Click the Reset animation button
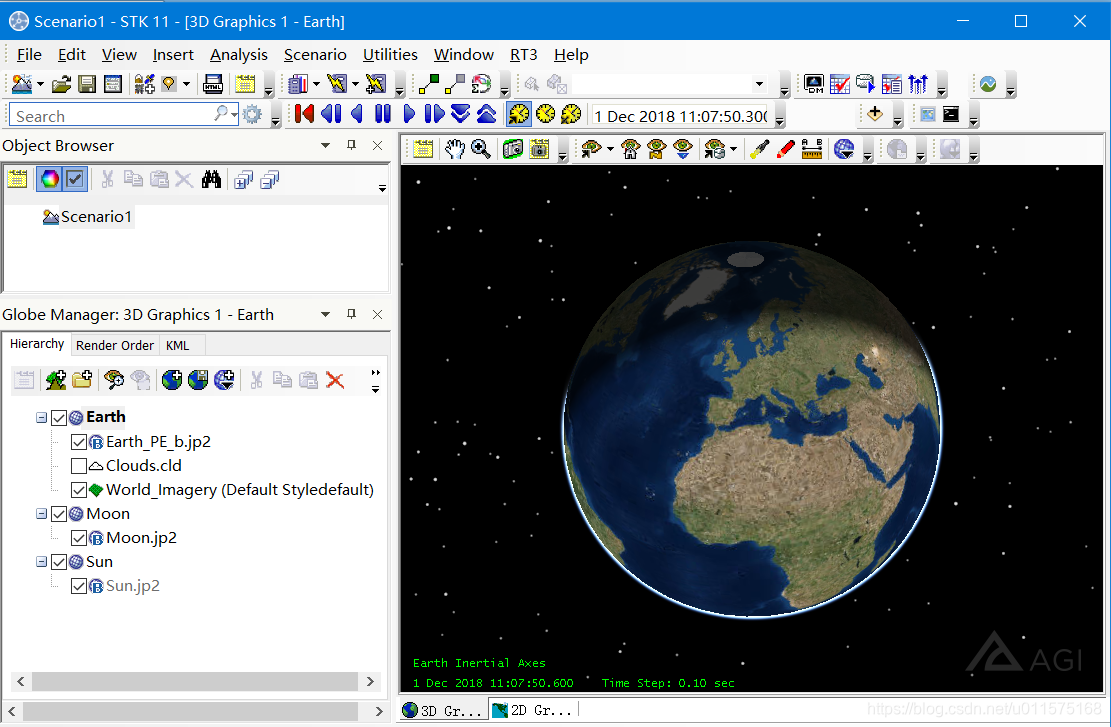The image size is (1111, 727). click(x=304, y=114)
